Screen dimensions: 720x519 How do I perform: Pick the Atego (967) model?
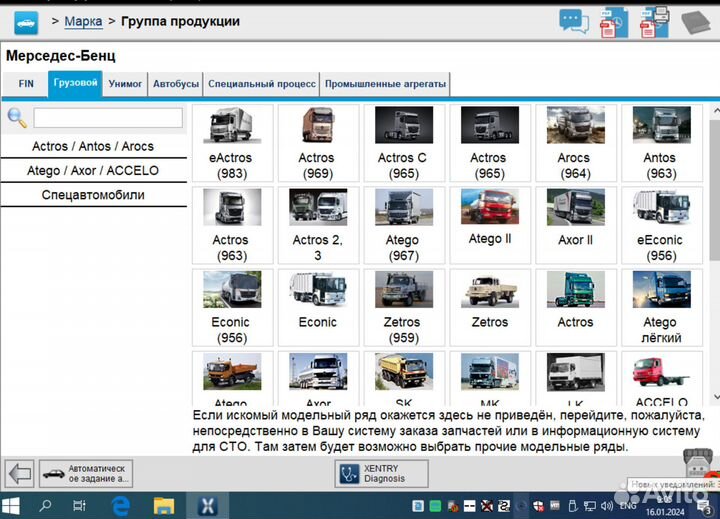click(404, 225)
